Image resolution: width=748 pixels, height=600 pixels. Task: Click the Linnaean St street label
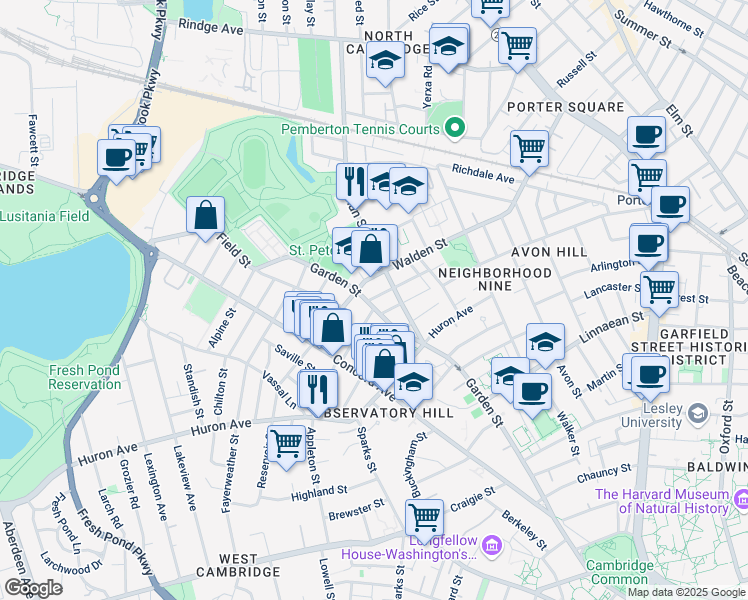(x=611, y=326)
